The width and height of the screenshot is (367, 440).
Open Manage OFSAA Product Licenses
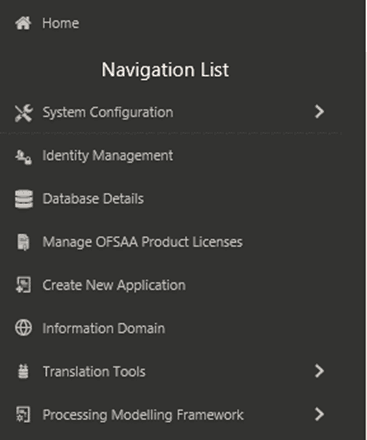point(143,242)
